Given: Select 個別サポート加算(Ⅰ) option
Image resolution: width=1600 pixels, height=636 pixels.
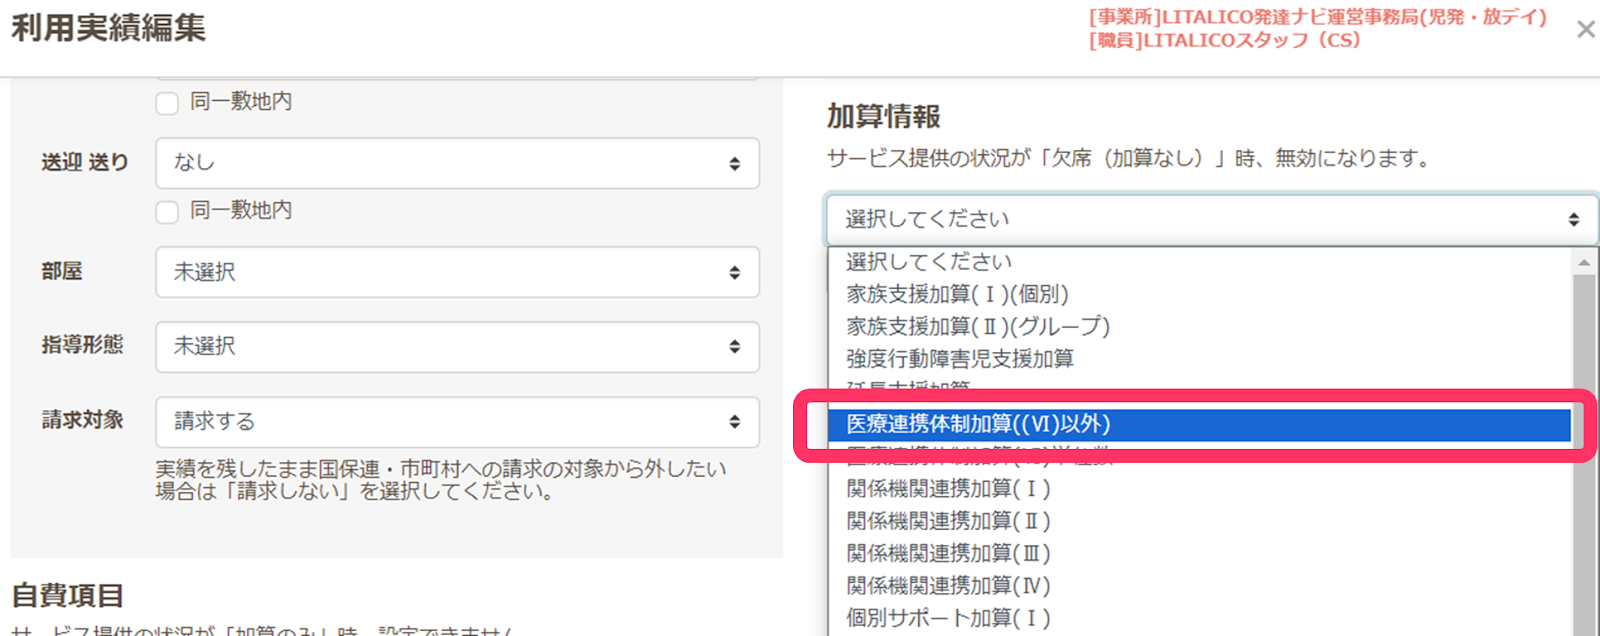Looking at the screenshot, I should [x=948, y=617].
